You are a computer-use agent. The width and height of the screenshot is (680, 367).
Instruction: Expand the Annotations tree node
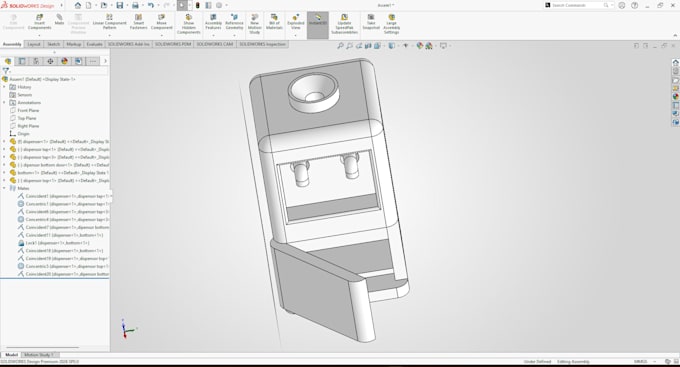4,103
